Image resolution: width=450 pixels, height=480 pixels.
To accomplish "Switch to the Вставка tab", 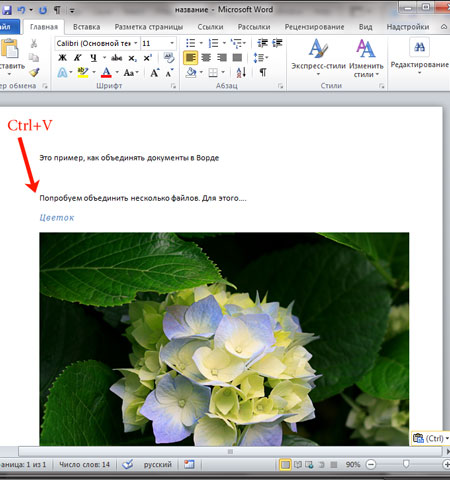I will [x=86, y=27].
